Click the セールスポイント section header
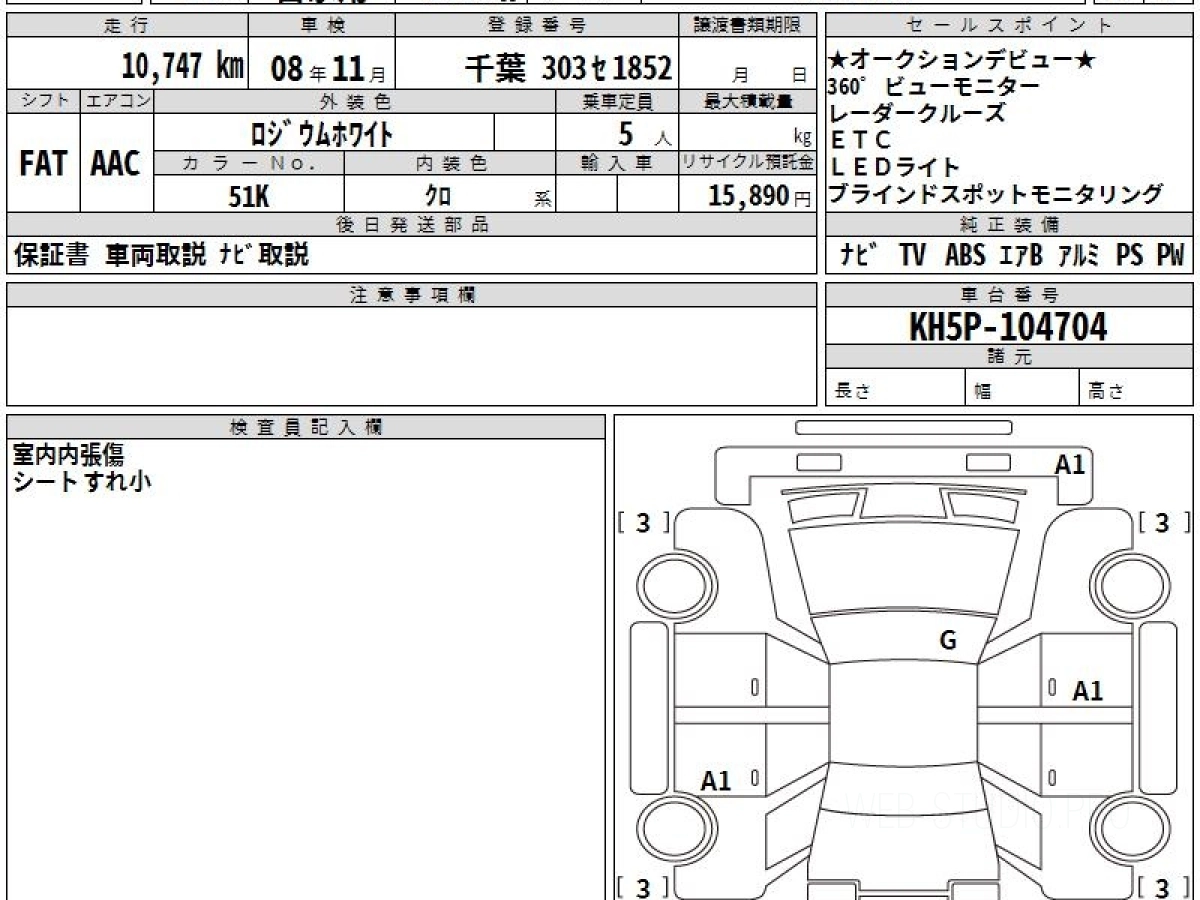Image resolution: width=1200 pixels, height=900 pixels. point(1009,26)
